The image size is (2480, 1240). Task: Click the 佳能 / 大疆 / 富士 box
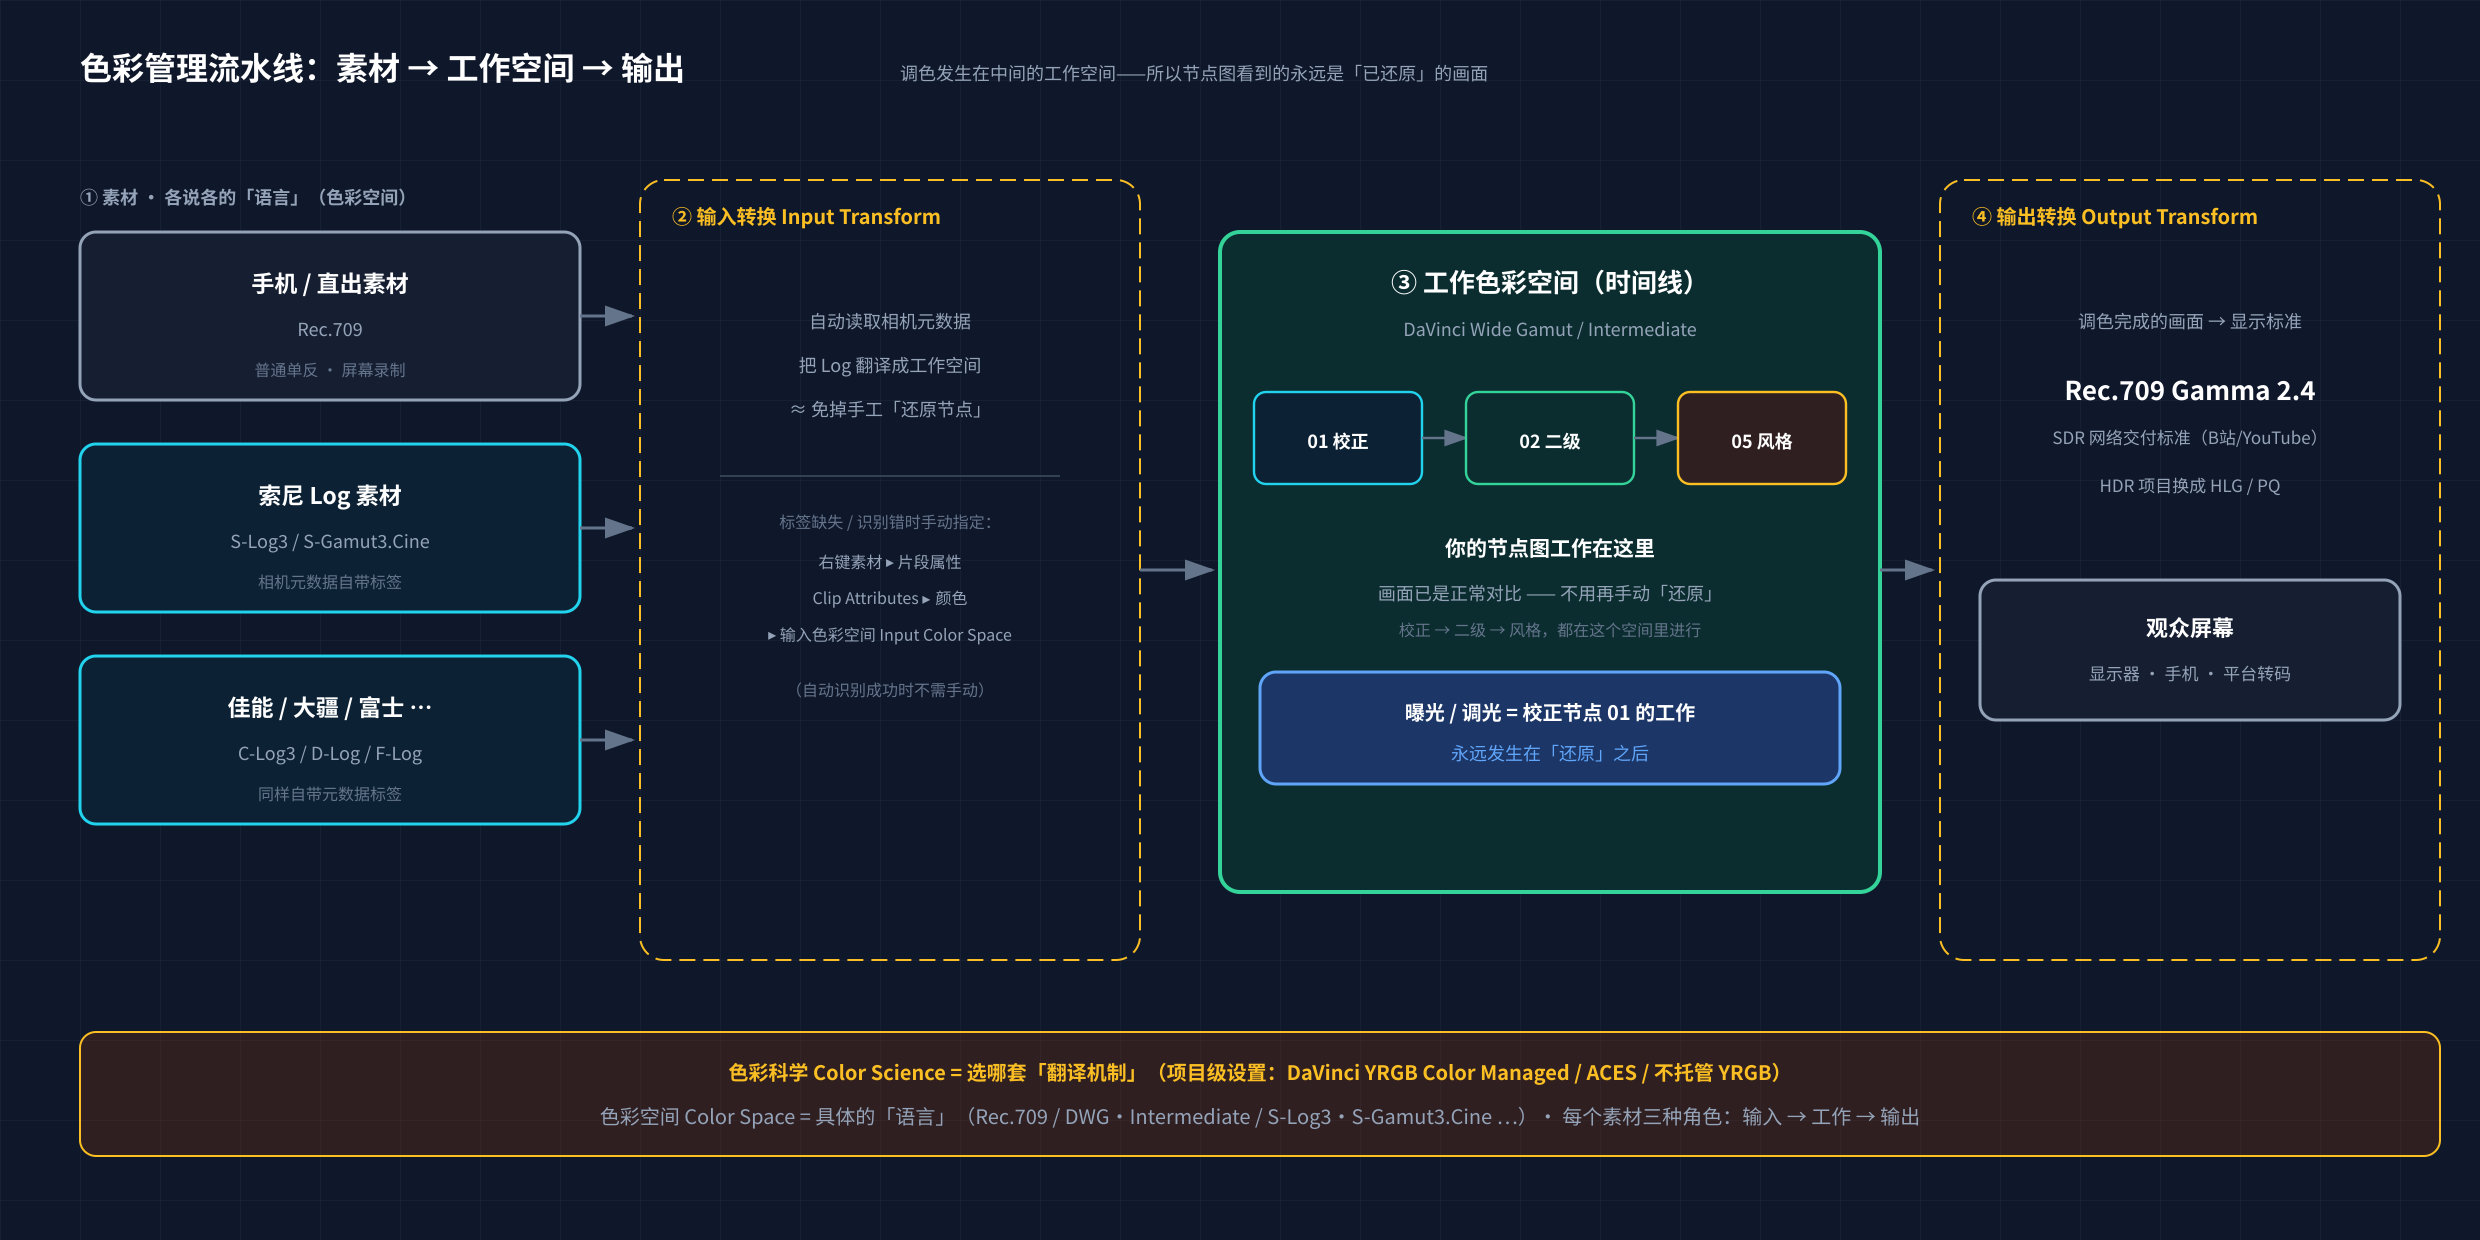coord(330,740)
